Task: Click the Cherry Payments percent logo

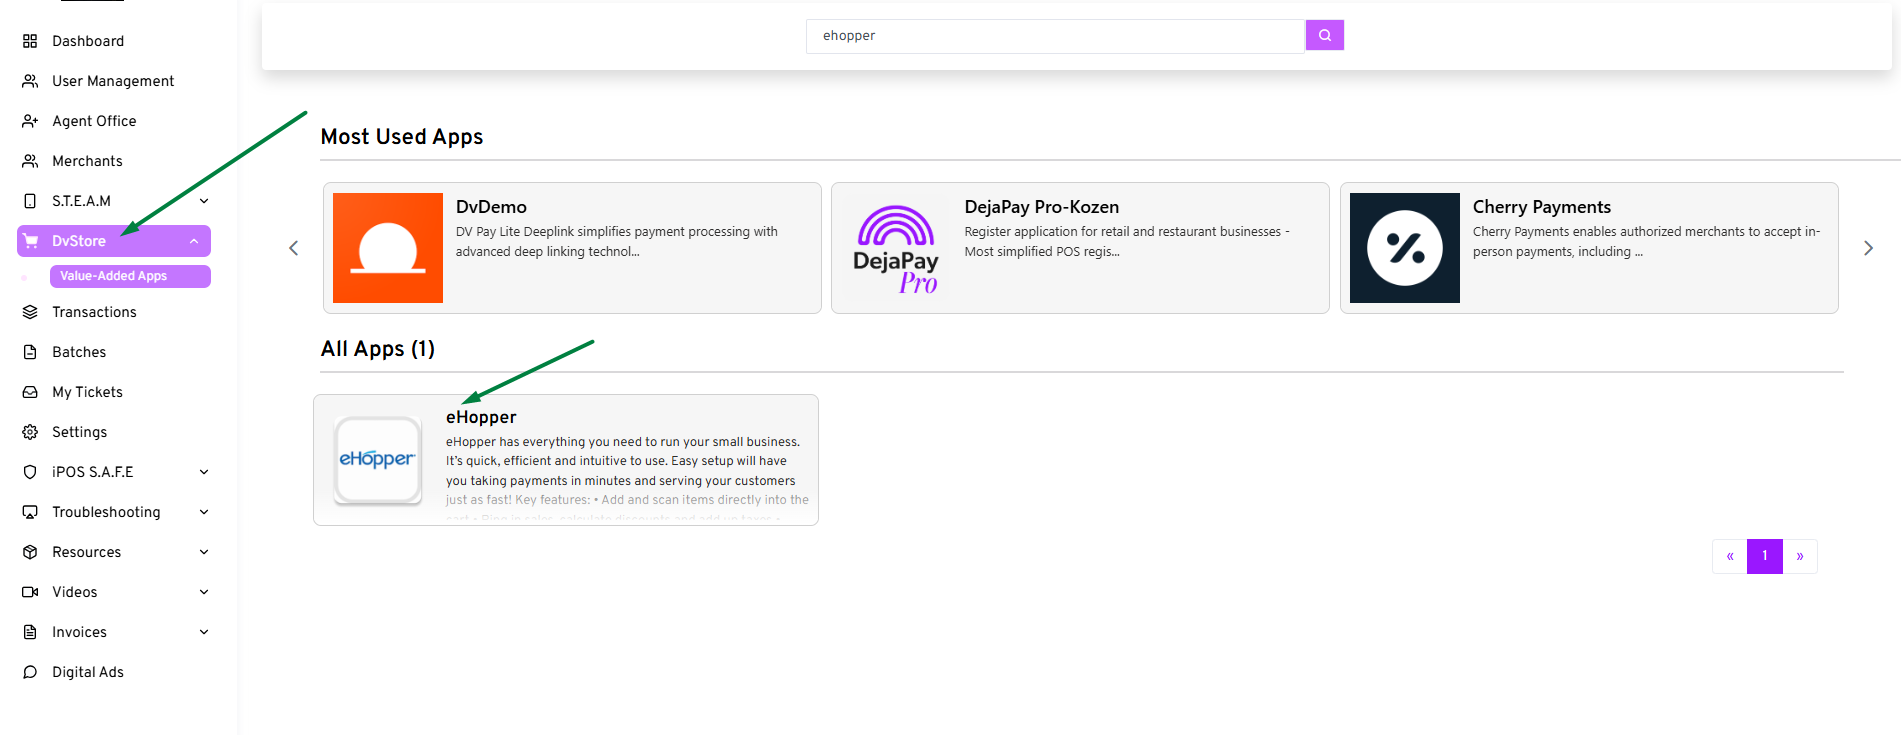Action: click(1405, 248)
